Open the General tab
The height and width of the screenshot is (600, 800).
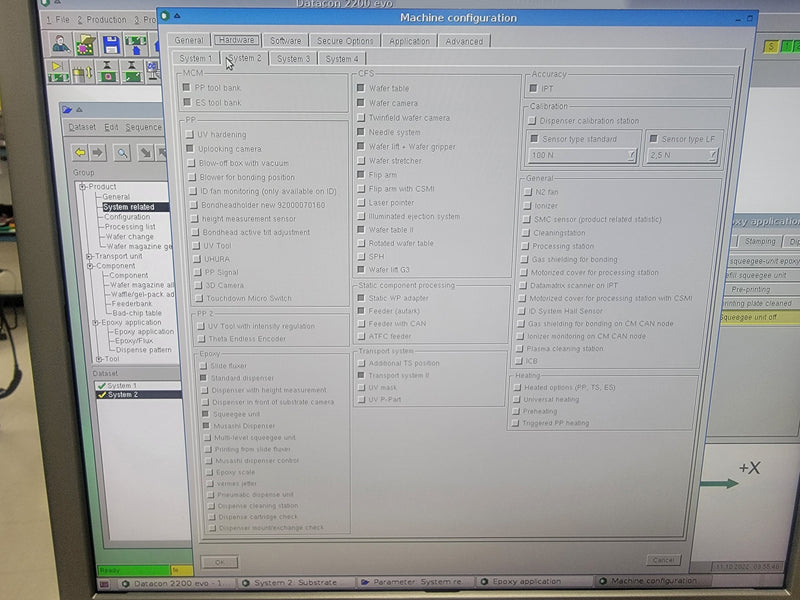click(x=189, y=40)
